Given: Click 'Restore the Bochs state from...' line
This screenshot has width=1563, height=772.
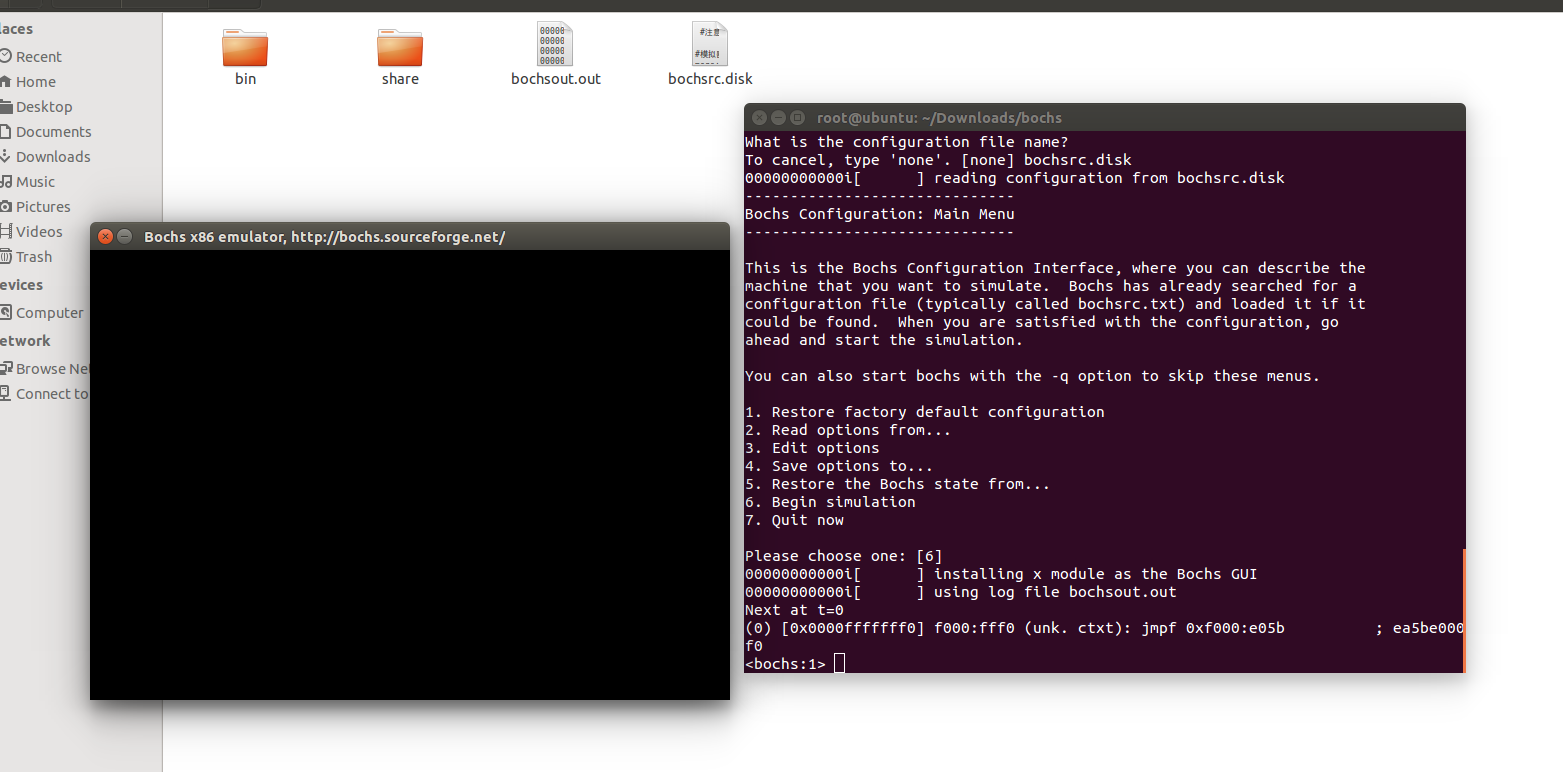Looking at the screenshot, I should [898, 484].
